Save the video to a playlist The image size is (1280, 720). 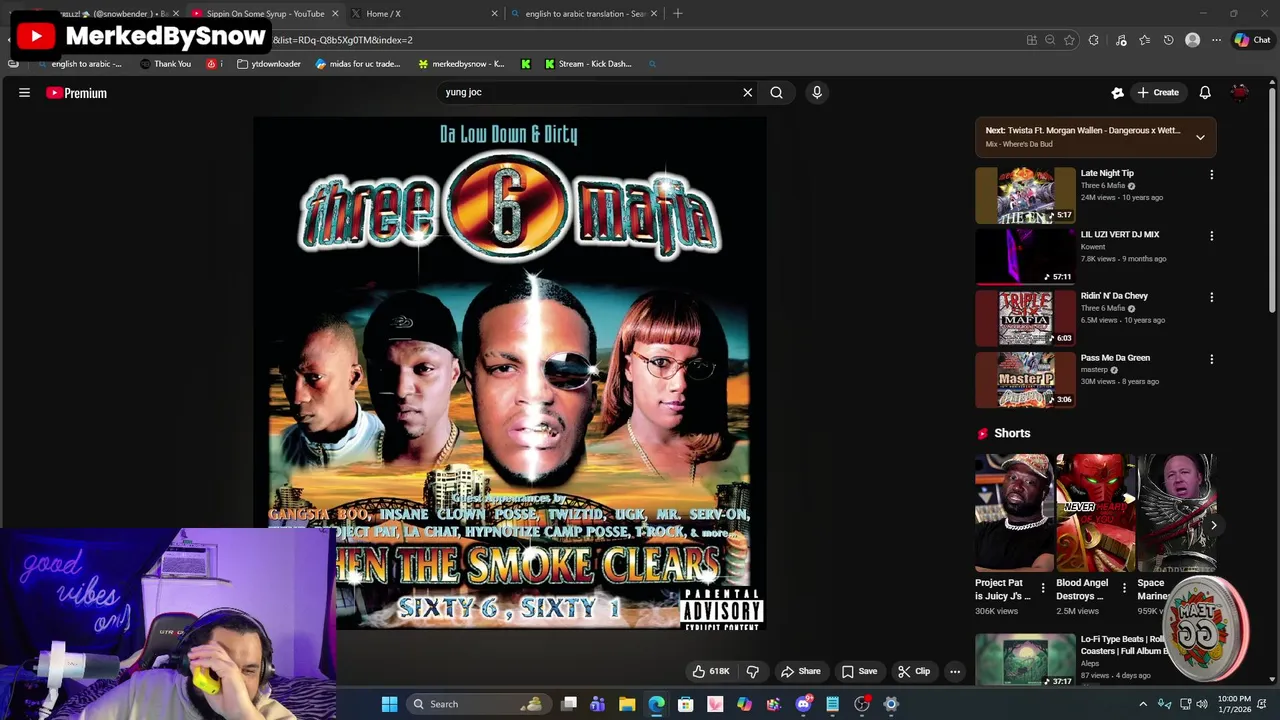pos(859,671)
